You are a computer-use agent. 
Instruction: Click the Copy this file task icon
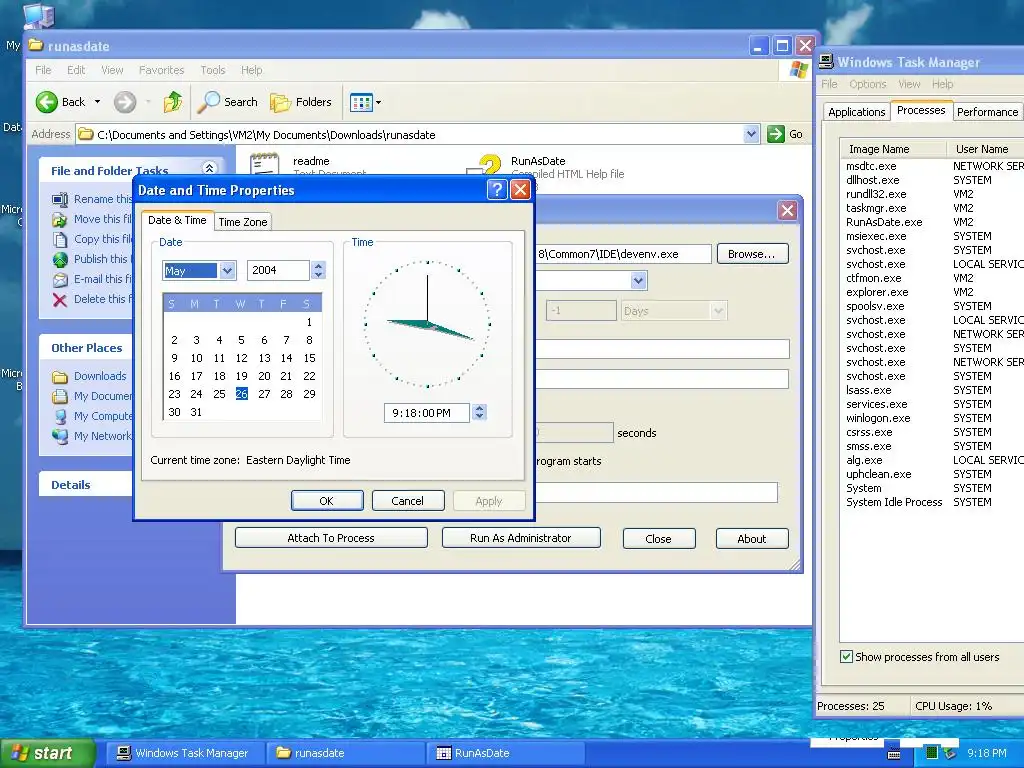[60, 239]
